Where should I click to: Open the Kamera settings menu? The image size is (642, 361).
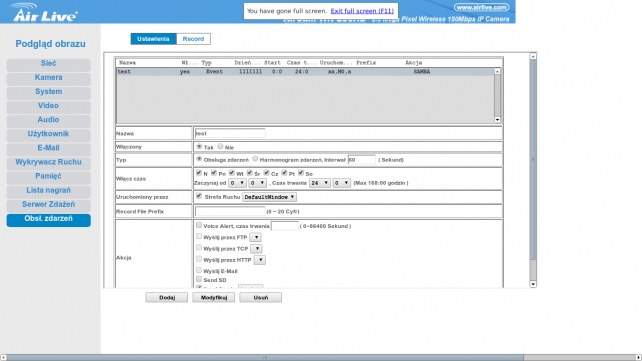(48, 78)
